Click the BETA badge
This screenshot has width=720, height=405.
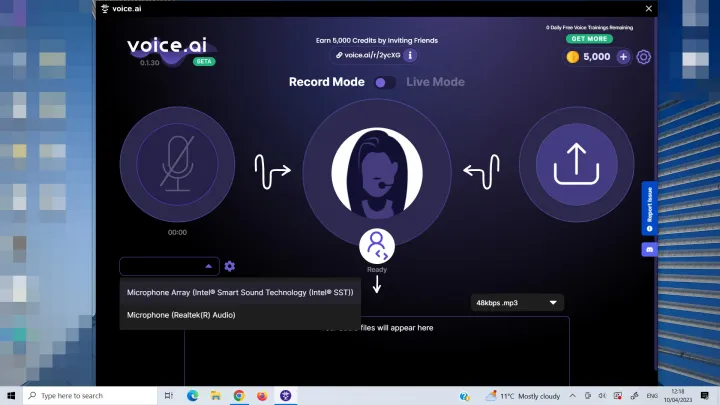(x=204, y=62)
